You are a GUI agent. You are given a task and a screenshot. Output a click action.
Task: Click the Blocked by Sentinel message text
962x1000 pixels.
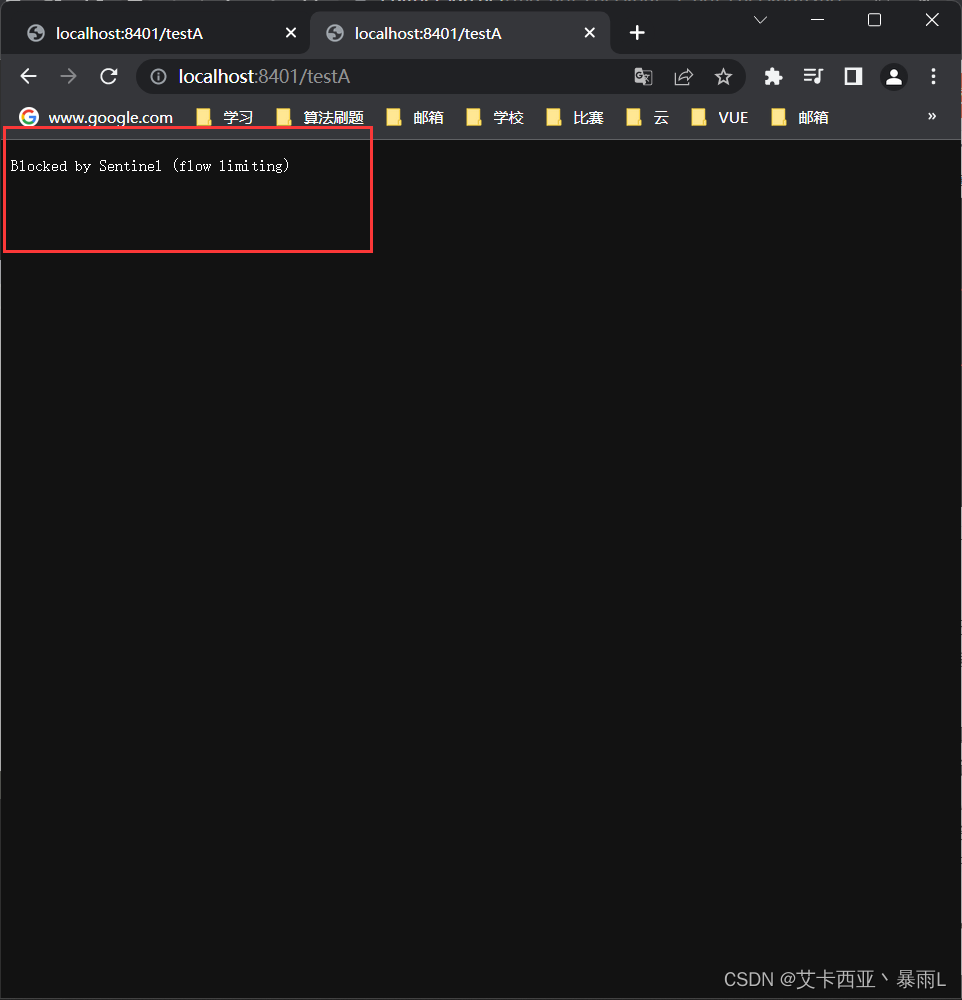150,166
